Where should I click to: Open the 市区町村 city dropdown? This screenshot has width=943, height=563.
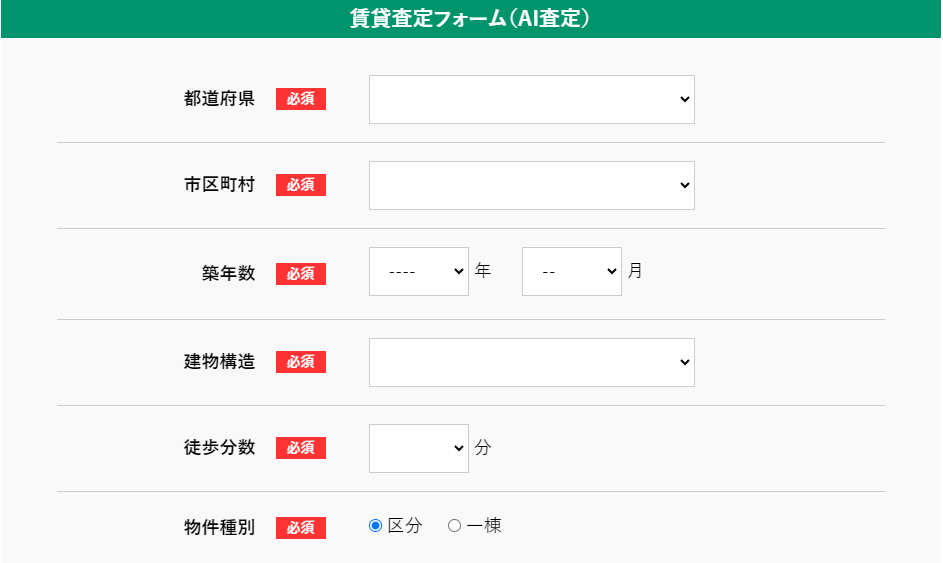coord(532,185)
